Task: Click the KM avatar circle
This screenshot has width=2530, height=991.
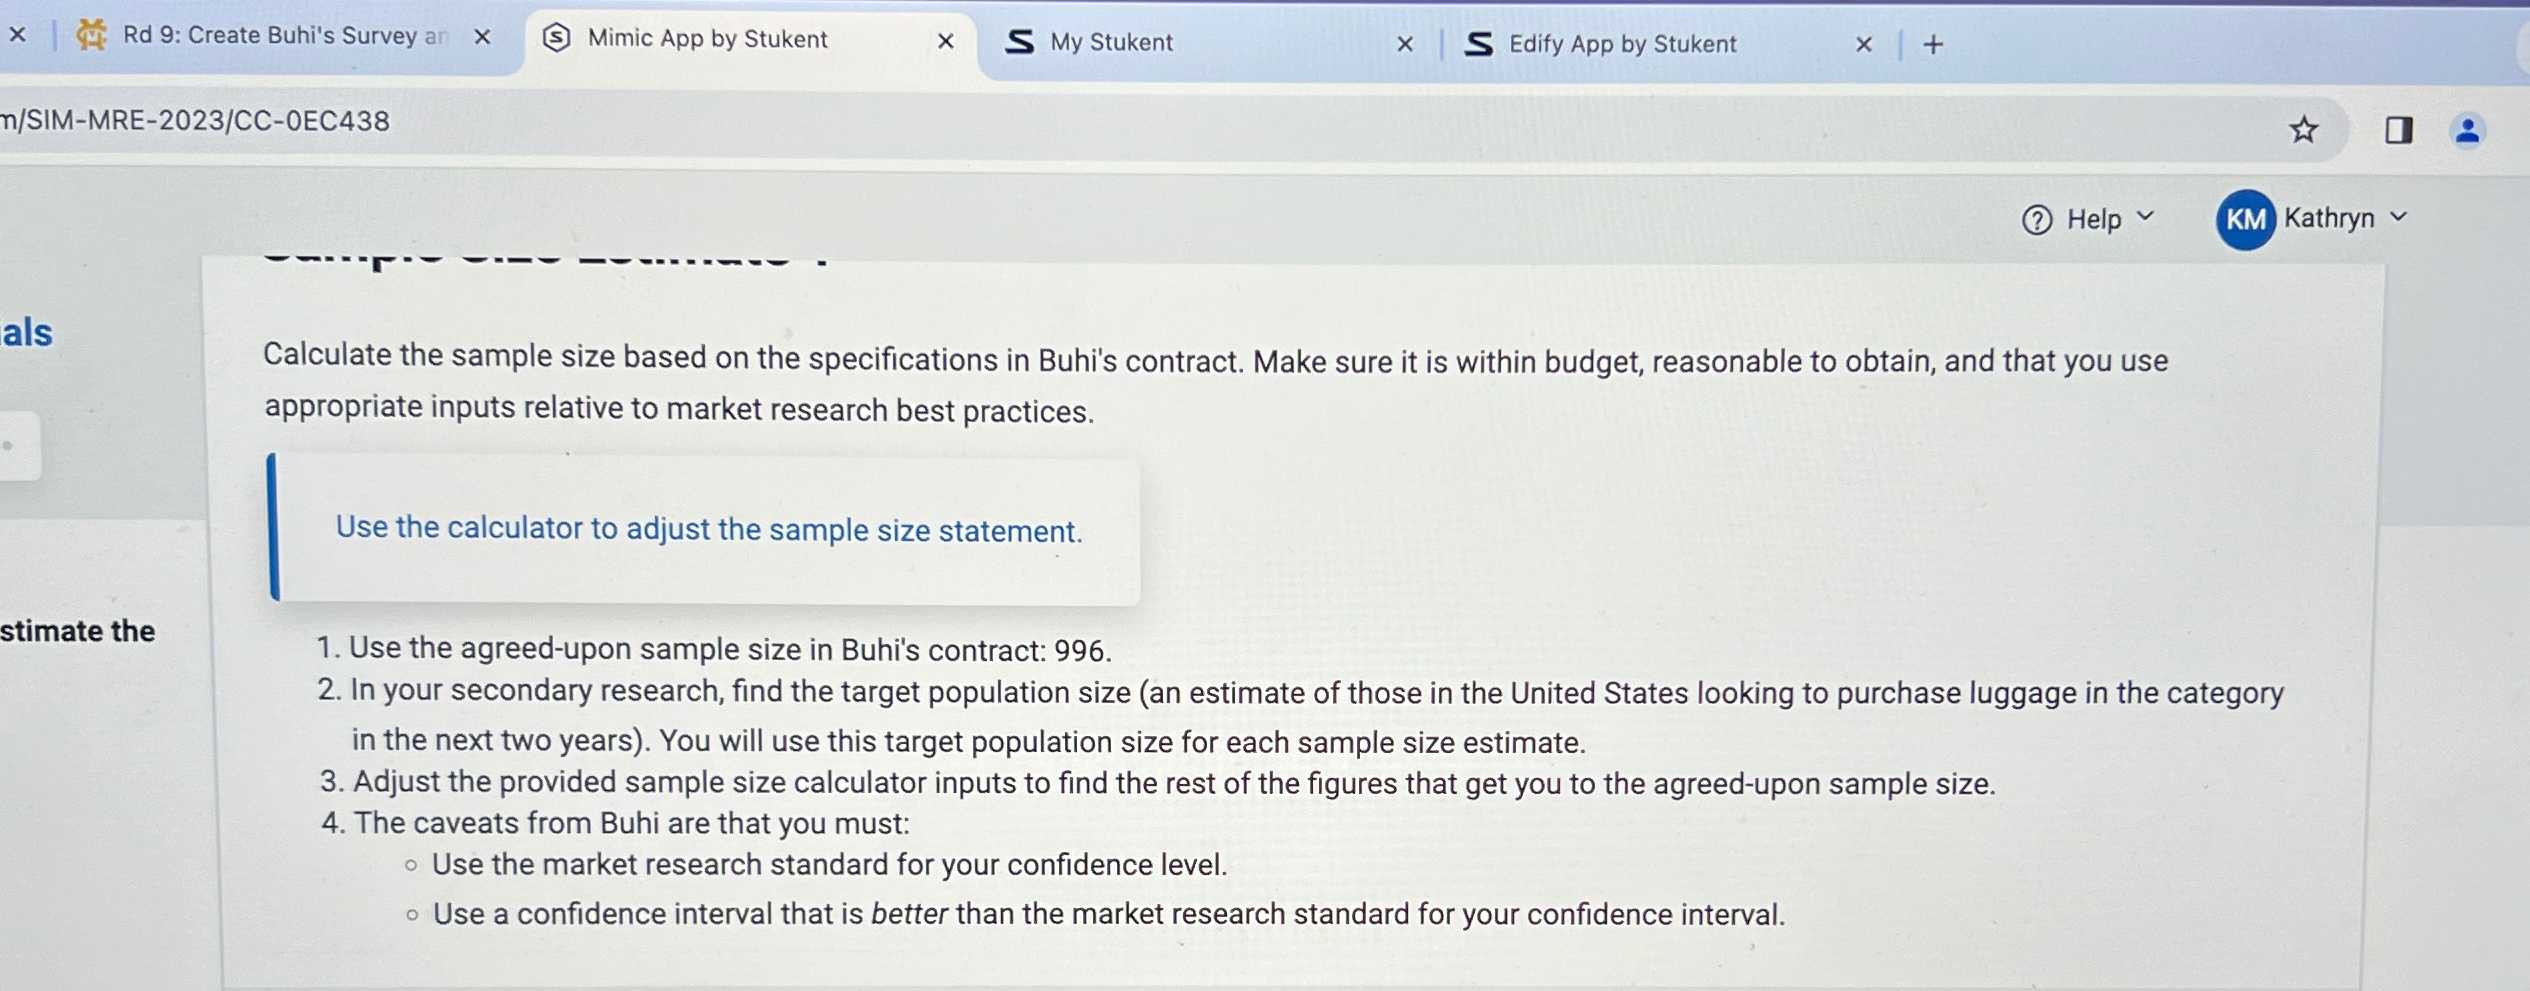Action: point(2243,219)
